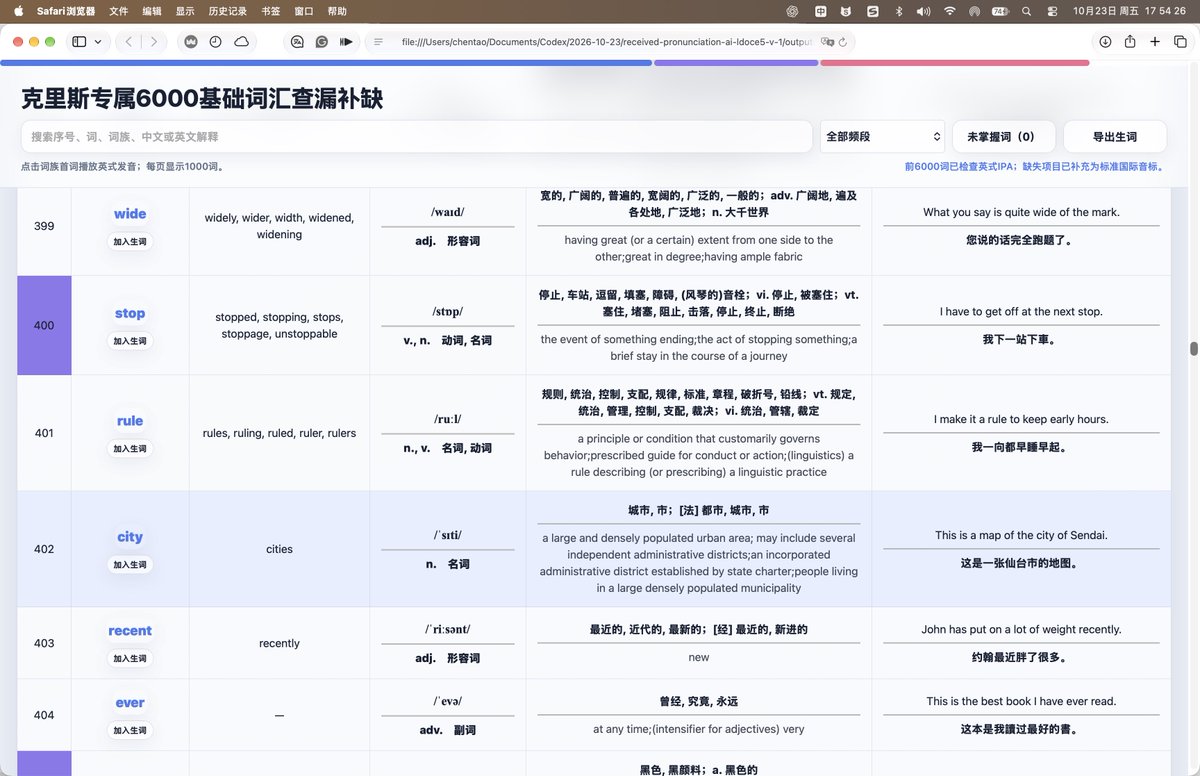Click the sentence about the city of Sendai

point(1021,535)
